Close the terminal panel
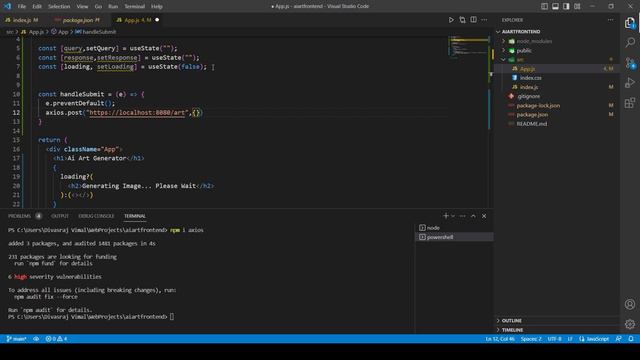640x360 pixels. click(x=484, y=216)
